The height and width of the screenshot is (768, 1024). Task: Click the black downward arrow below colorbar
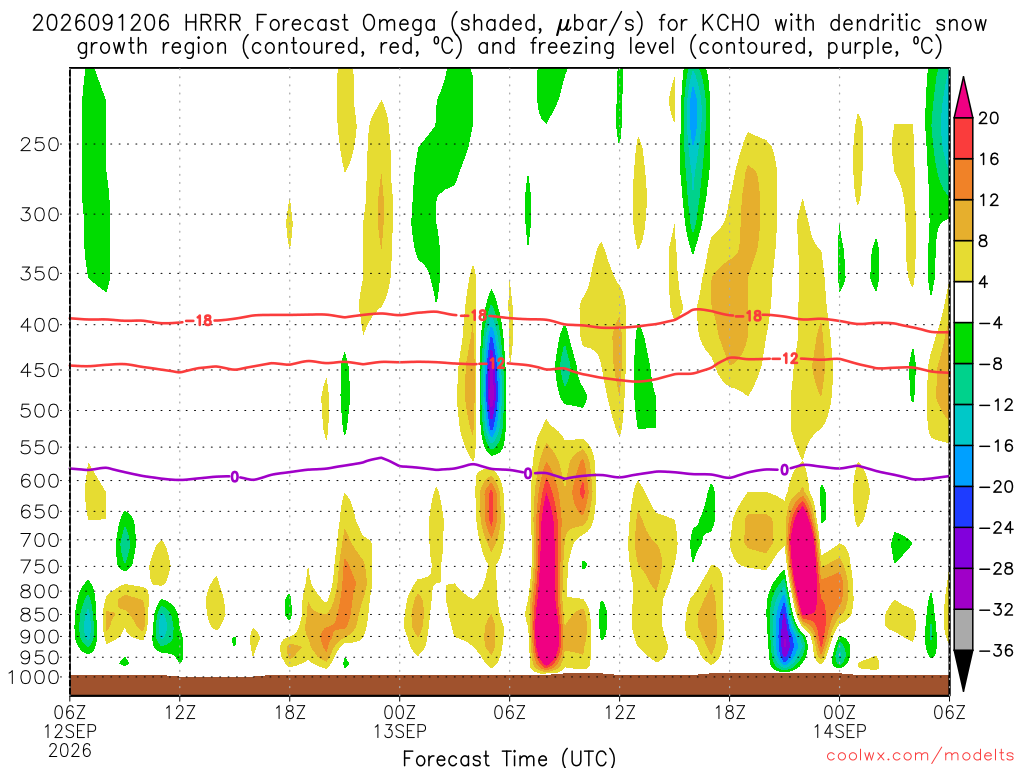point(963,670)
